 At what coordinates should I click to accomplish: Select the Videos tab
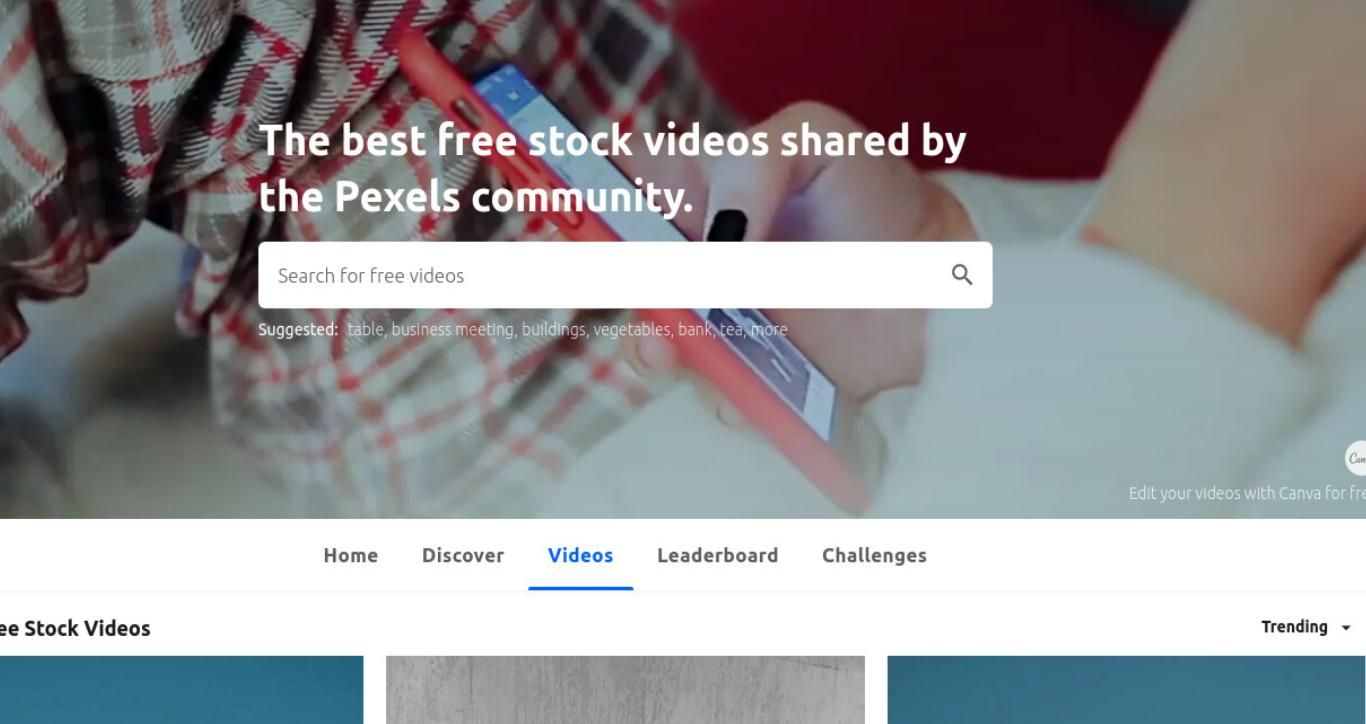[x=580, y=555]
